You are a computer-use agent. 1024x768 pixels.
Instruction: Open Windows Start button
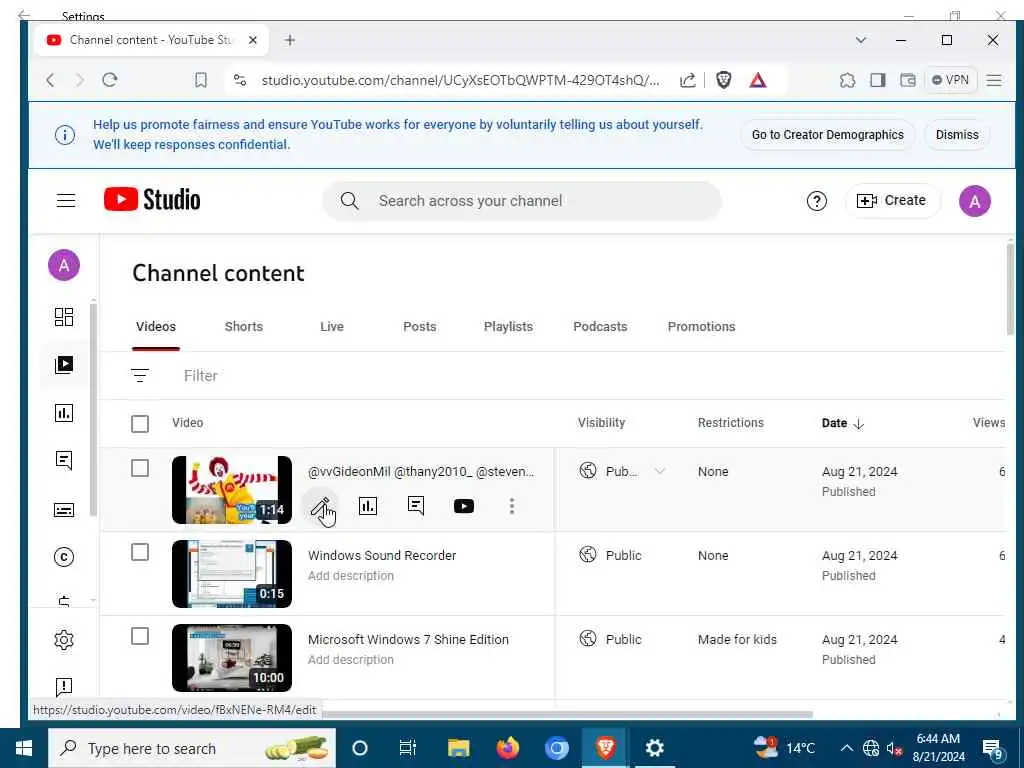click(x=24, y=748)
